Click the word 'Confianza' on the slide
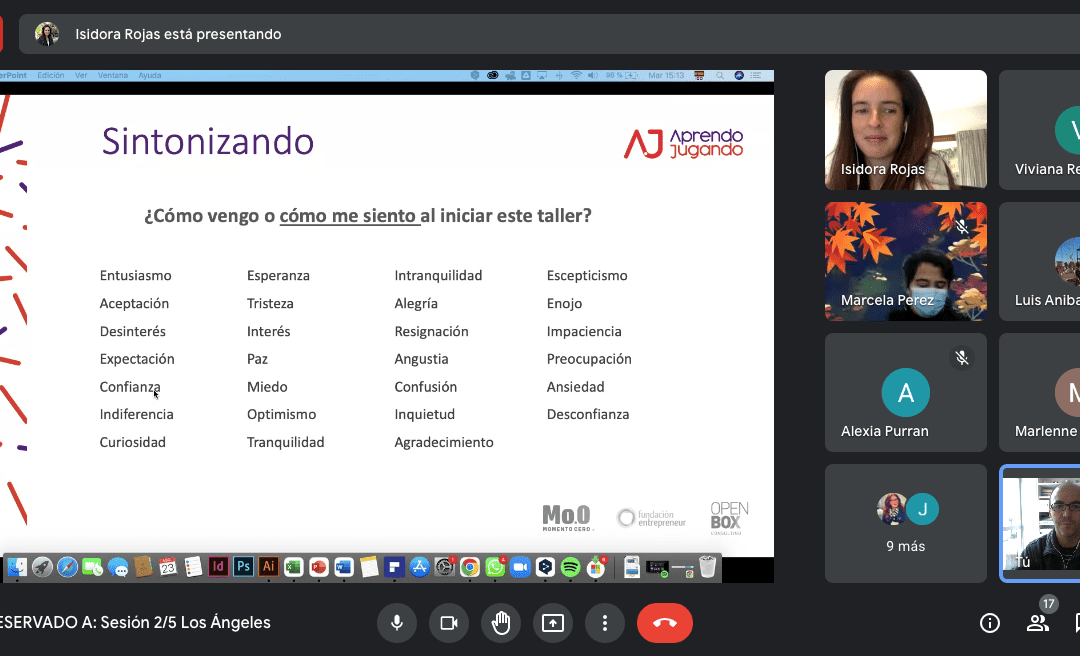This screenshot has width=1080, height=656. click(130, 387)
